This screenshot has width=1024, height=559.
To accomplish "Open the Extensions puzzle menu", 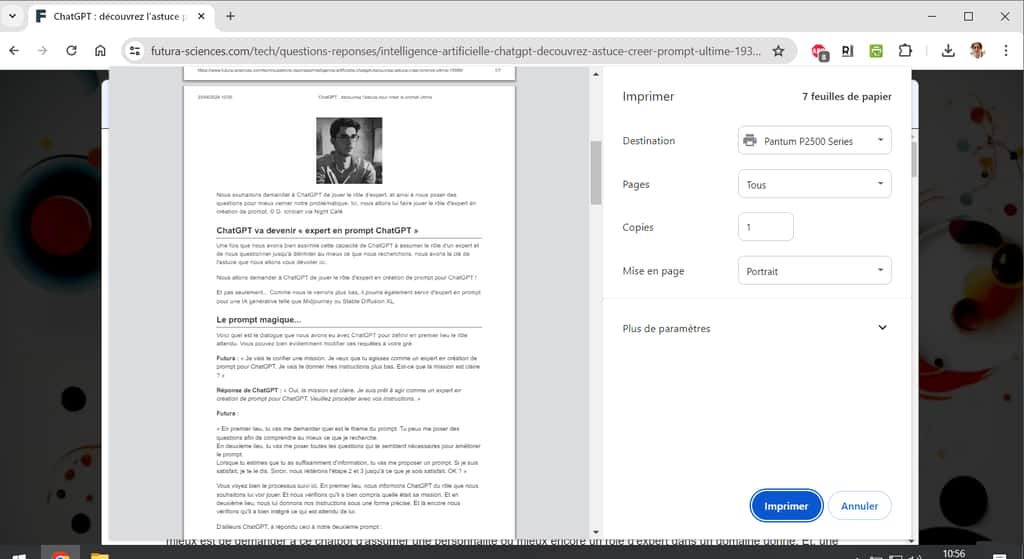I will point(905,51).
